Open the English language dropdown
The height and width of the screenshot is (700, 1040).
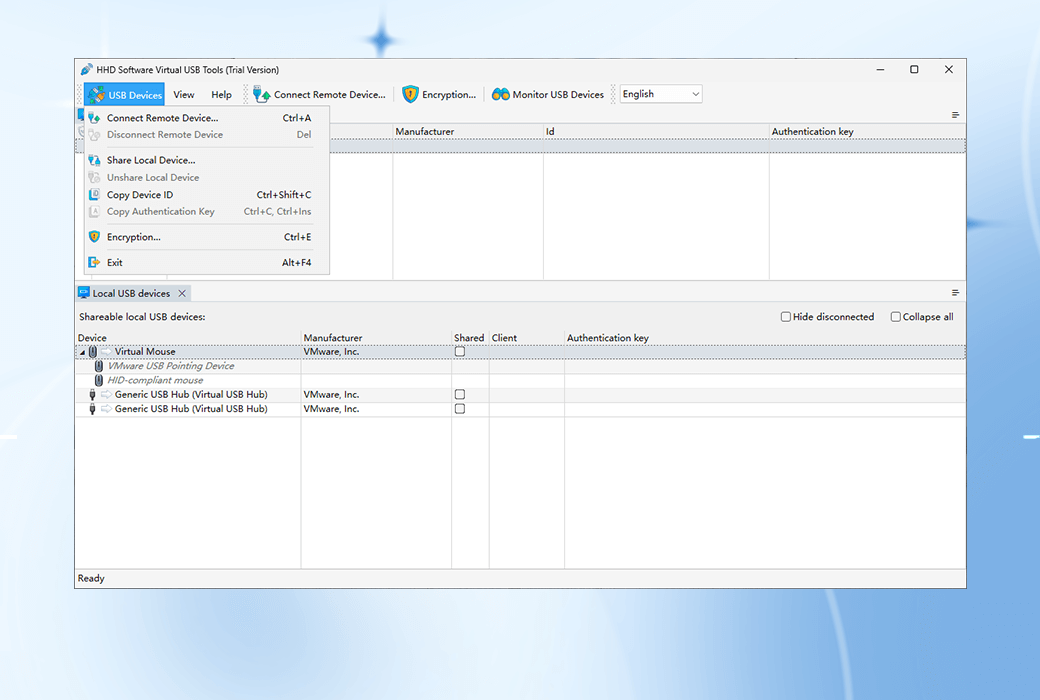click(695, 93)
